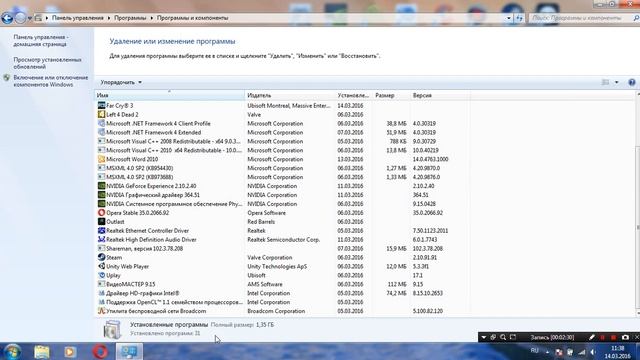This screenshot has height=360, width=640.
Task: Pause the screen recording
Action: click(x=602, y=337)
